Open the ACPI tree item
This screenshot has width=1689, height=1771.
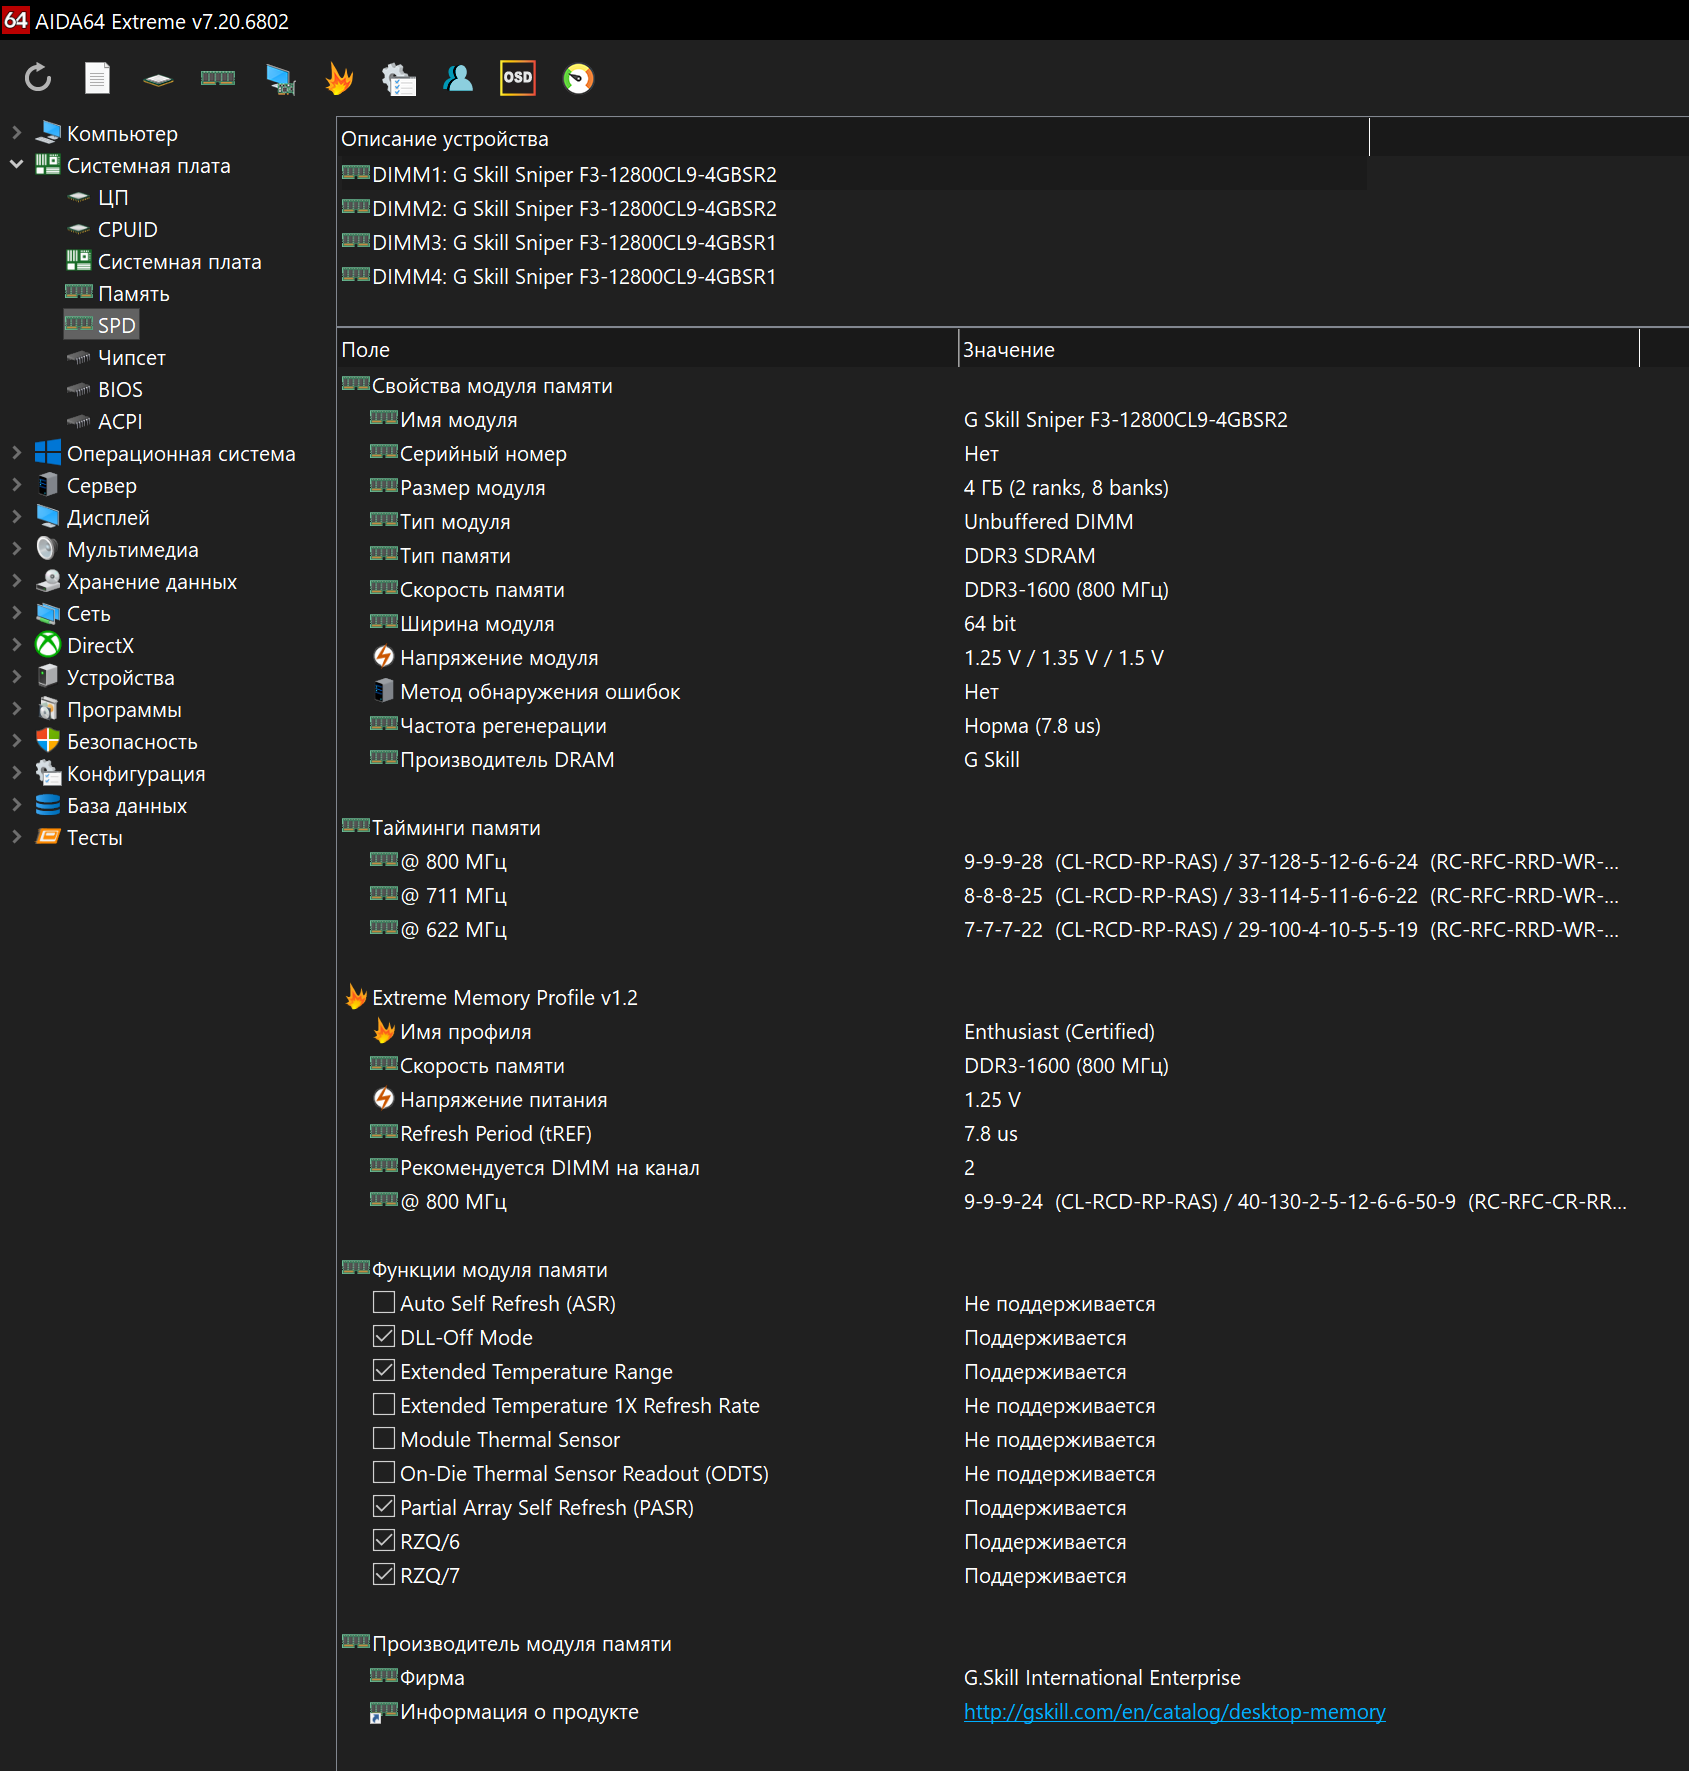120,421
